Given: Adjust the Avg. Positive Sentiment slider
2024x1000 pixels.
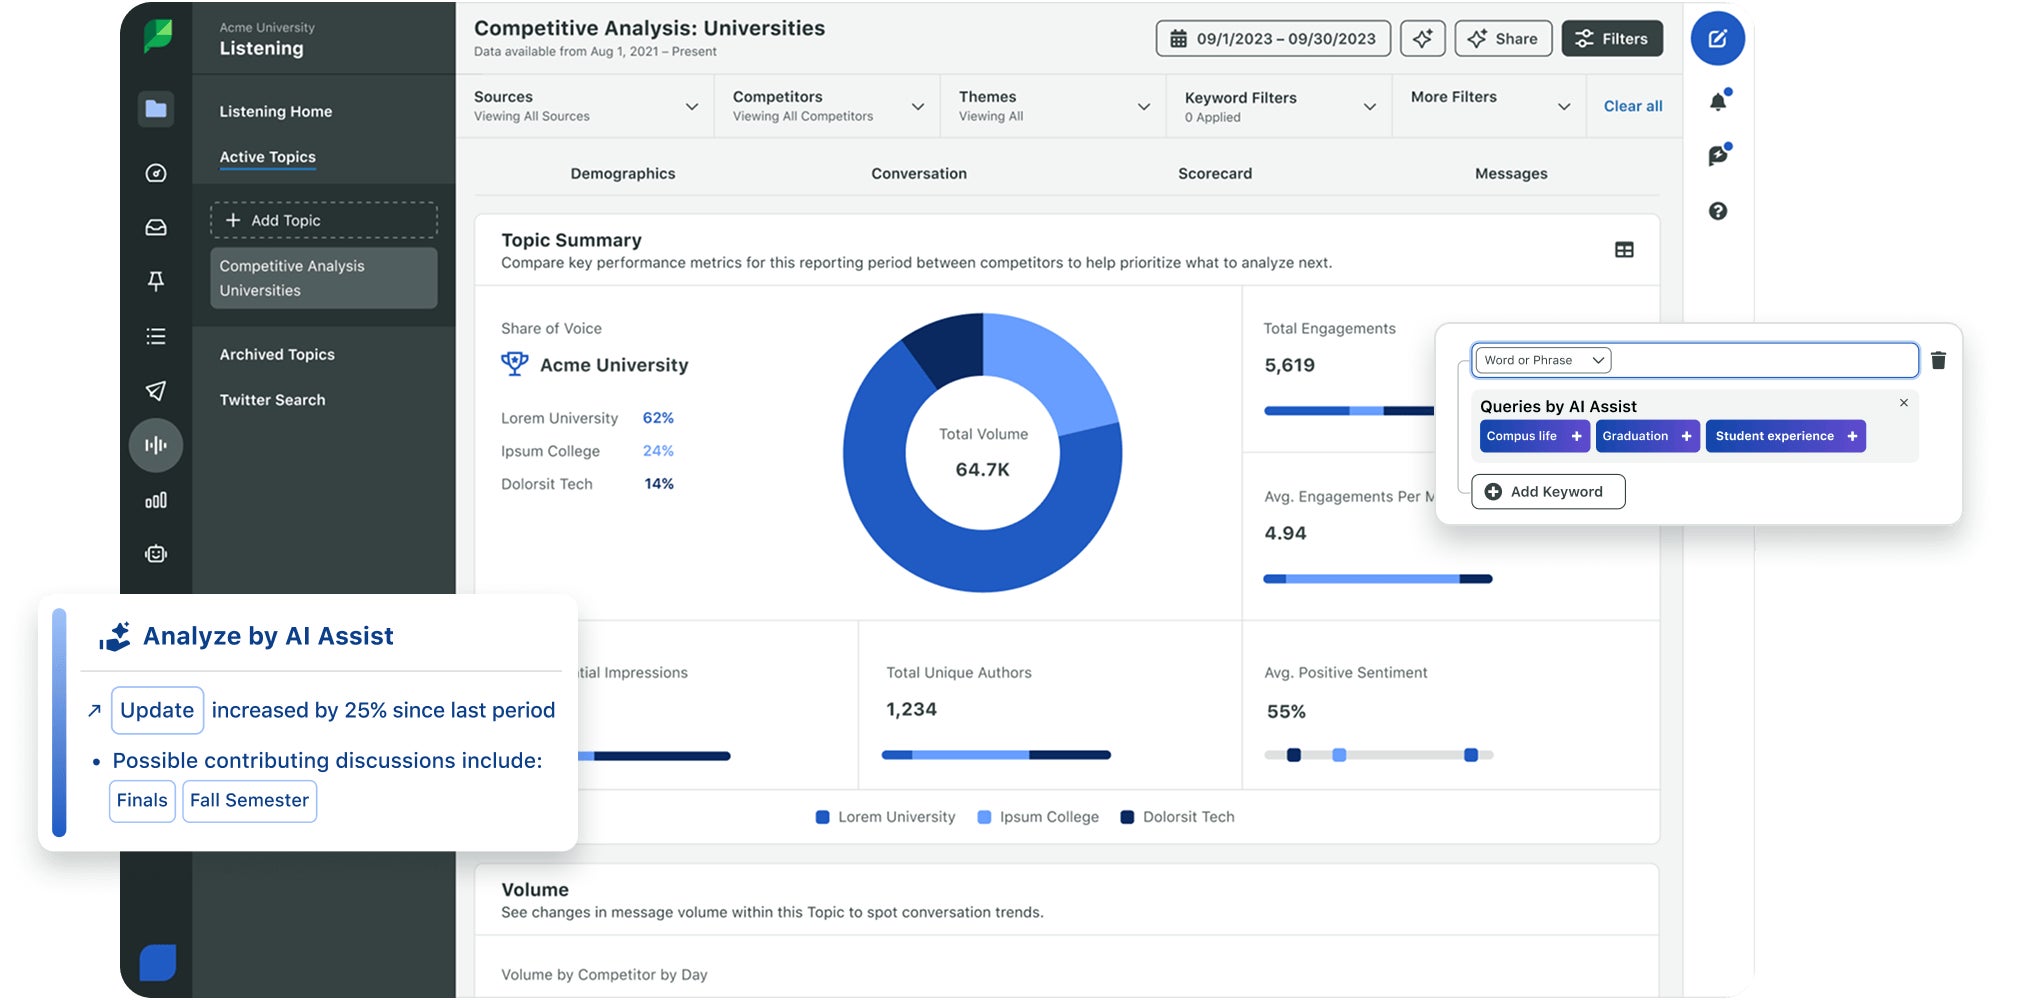Looking at the screenshot, I should pyautogui.click(x=1380, y=754).
